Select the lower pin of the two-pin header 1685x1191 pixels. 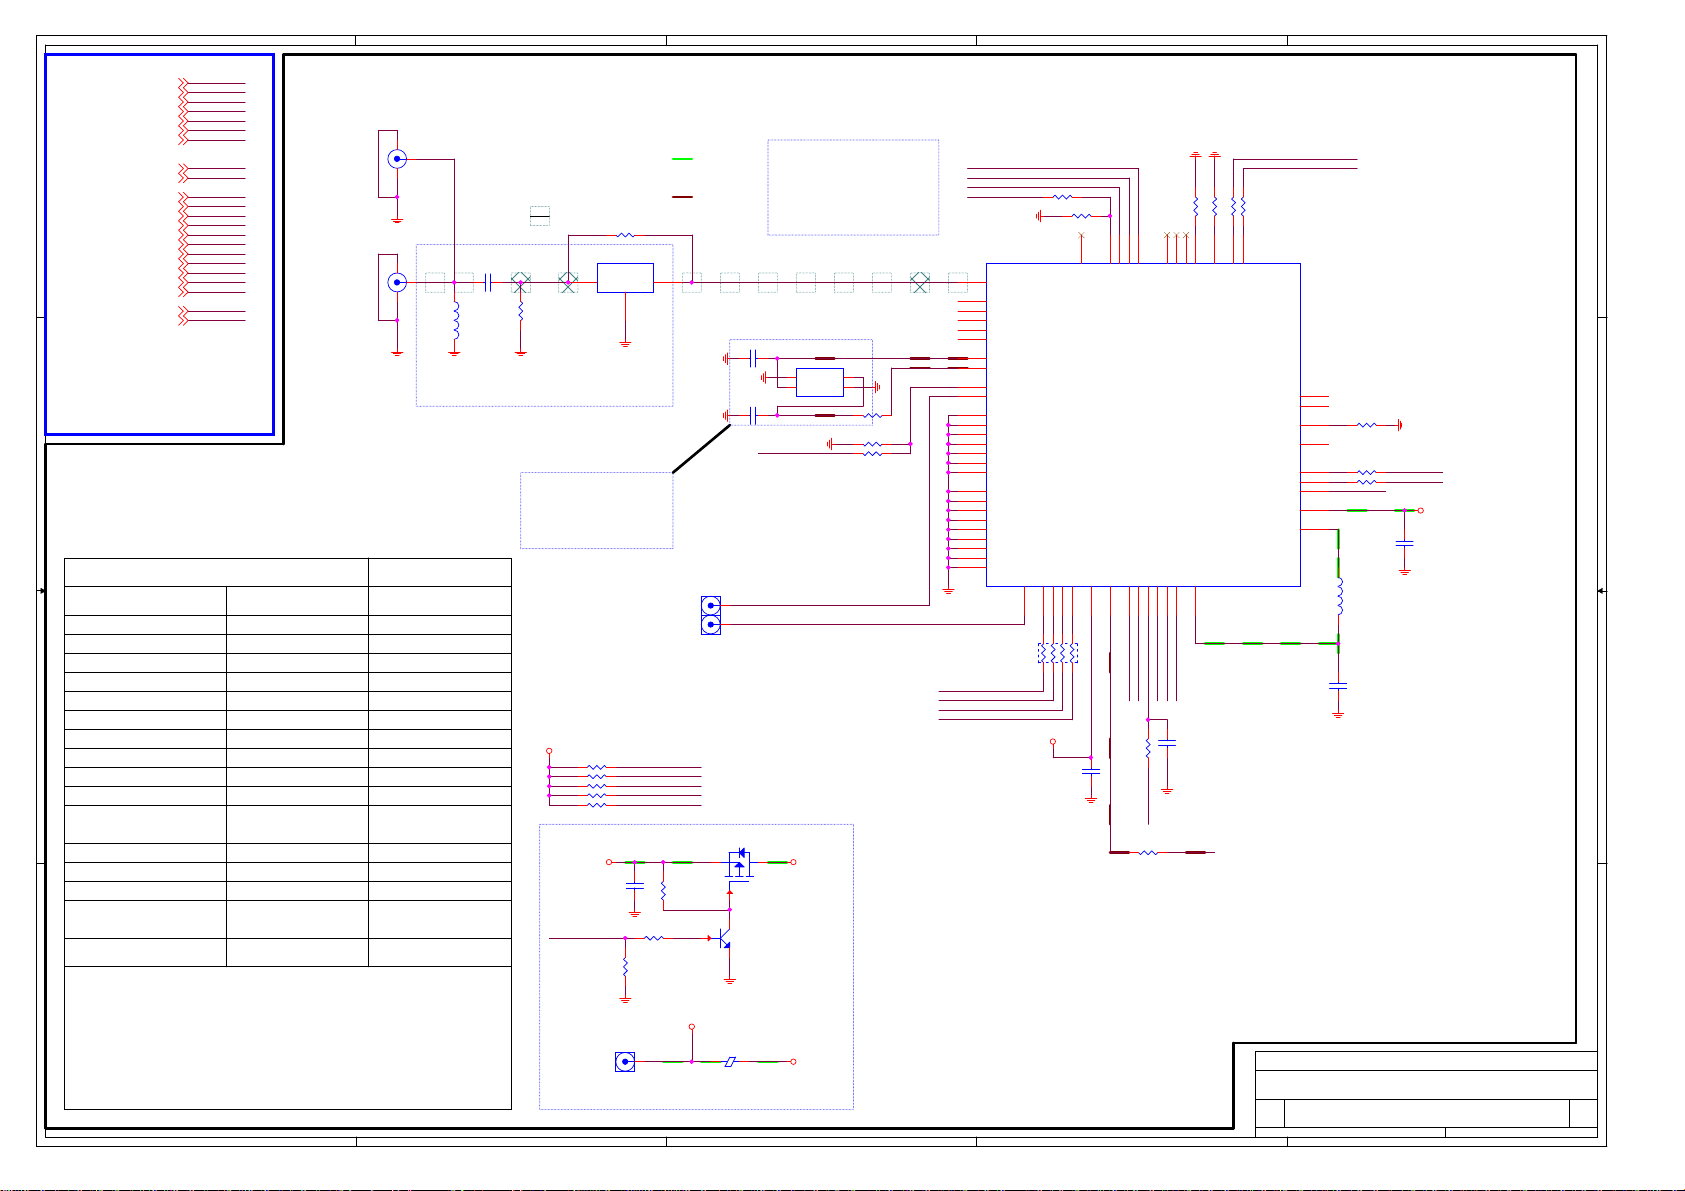[711, 625]
